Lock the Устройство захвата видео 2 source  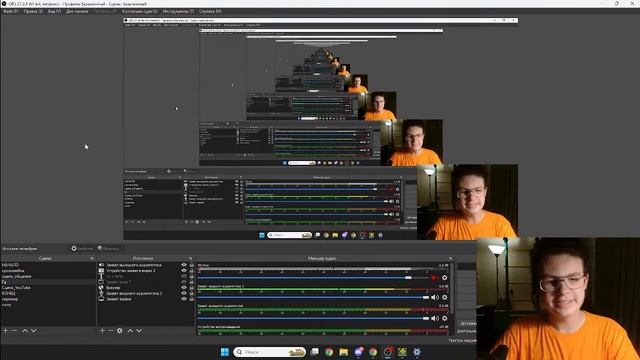coord(191,271)
